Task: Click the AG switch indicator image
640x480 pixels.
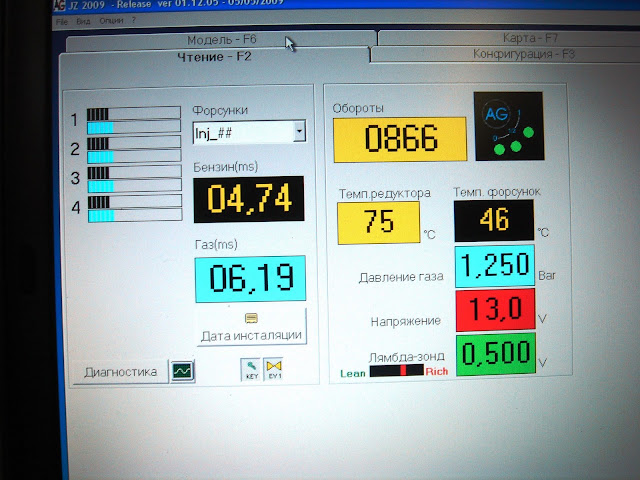Action: pos(509,126)
